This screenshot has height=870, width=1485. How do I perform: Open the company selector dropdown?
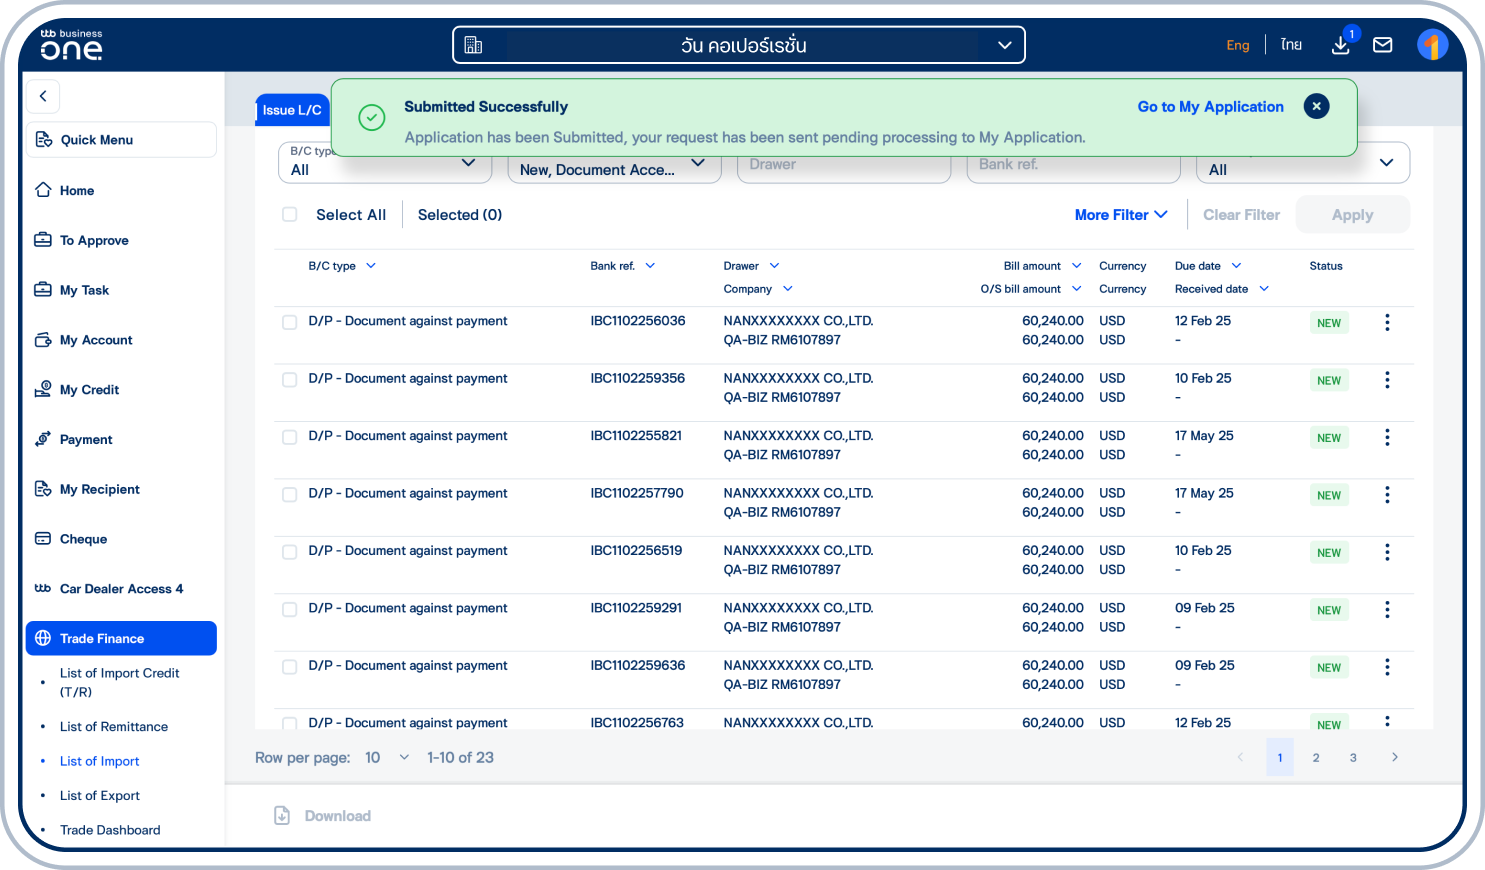[x=739, y=45]
